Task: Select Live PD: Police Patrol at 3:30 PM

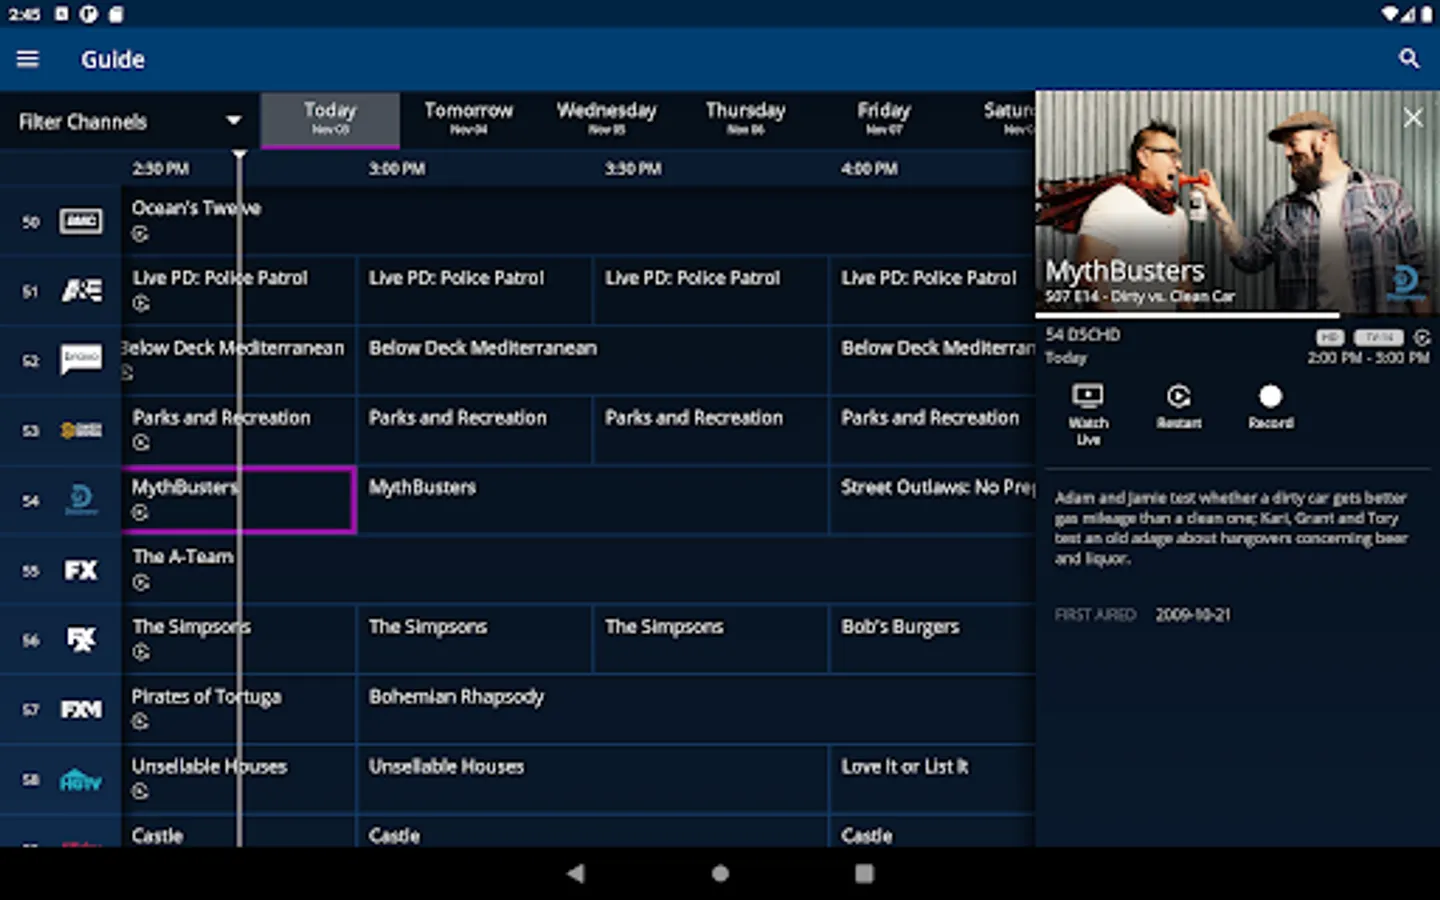Action: 710,291
